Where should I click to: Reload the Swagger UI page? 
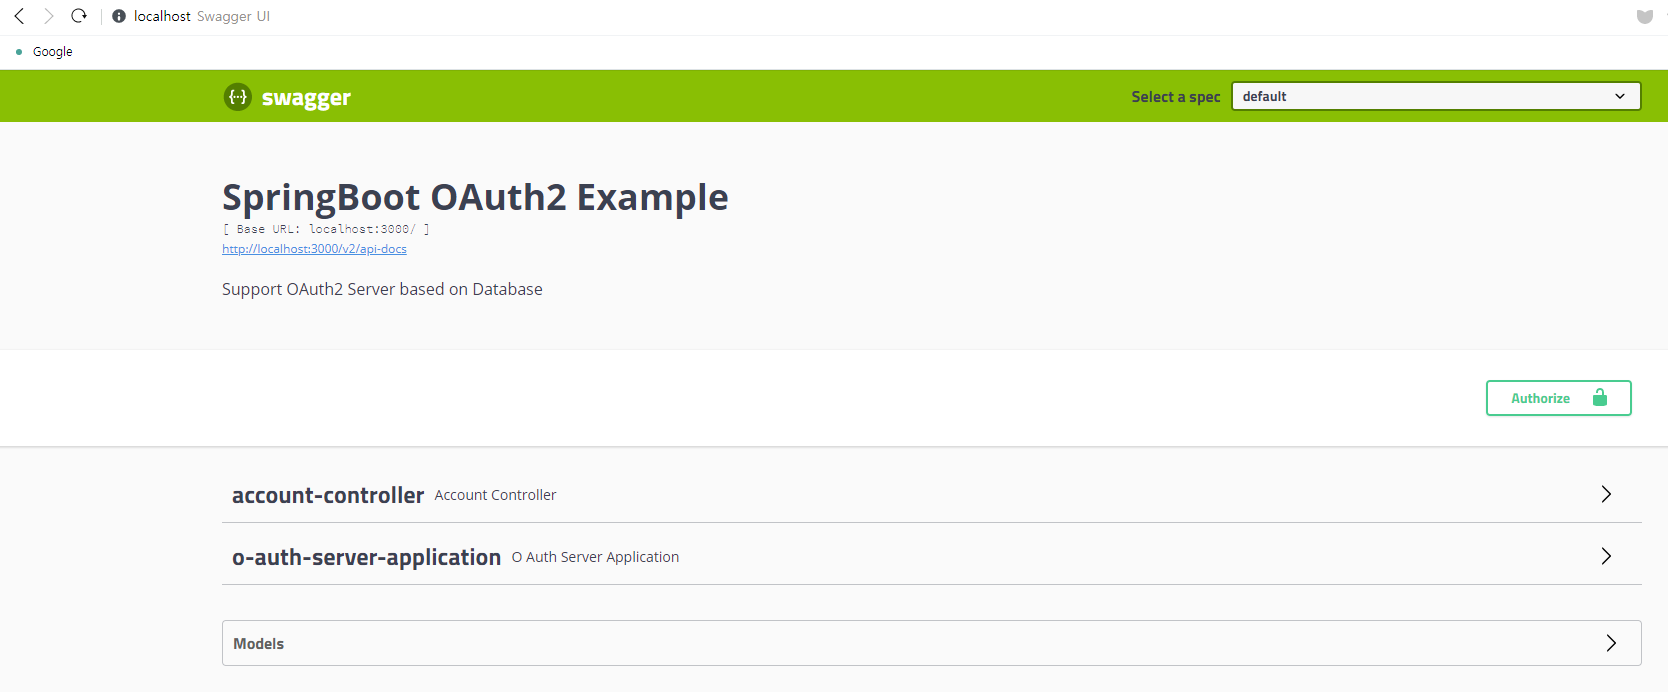[x=79, y=16]
